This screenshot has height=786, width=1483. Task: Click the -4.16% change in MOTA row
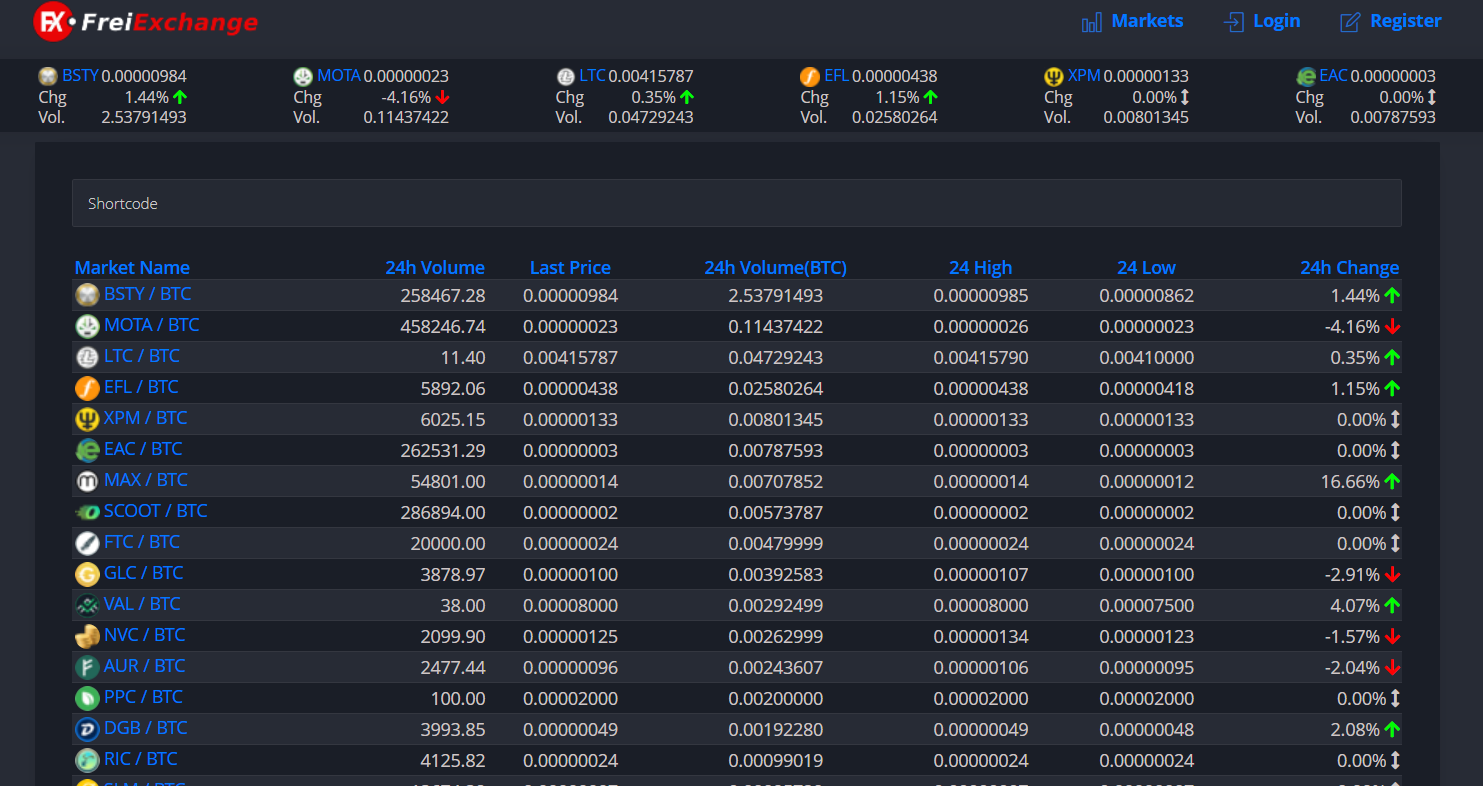[x=1352, y=327]
